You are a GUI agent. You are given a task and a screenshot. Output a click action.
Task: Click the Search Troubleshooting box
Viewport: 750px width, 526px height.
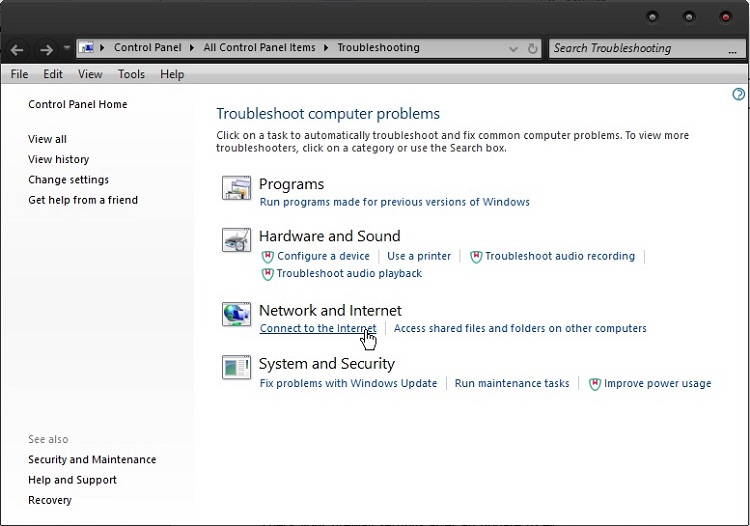click(x=647, y=48)
